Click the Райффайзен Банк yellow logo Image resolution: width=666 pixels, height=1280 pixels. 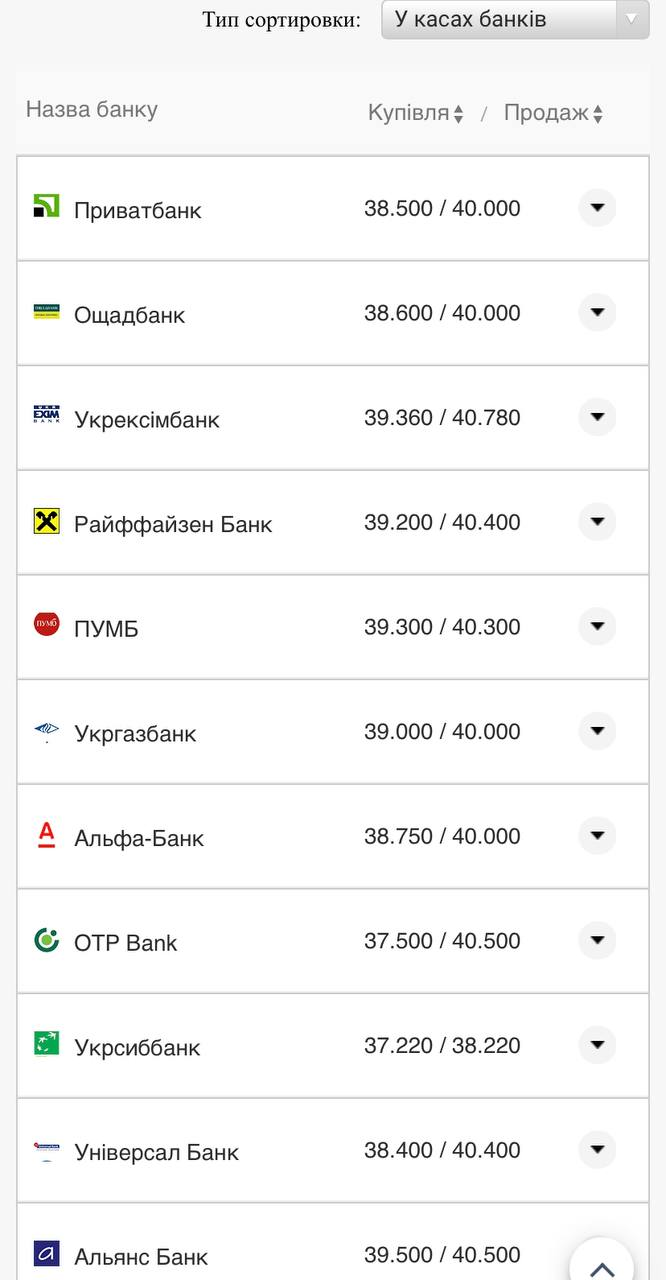(46, 521)
